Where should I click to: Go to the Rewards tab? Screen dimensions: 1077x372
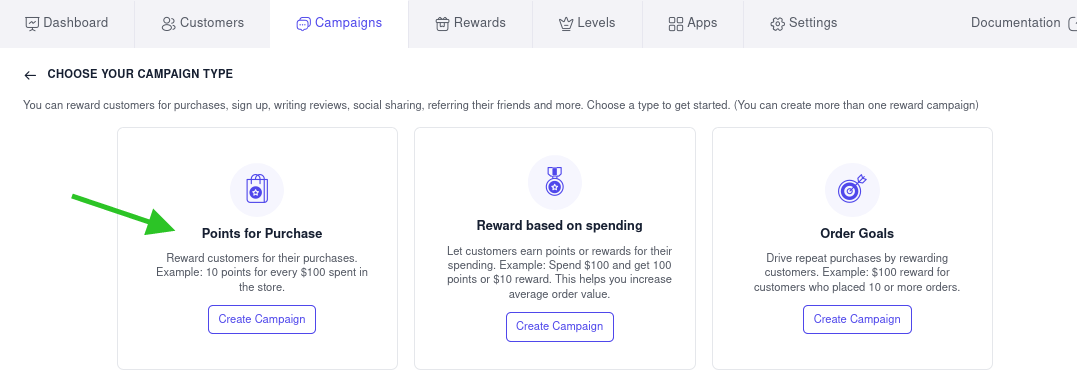point(471,23)
